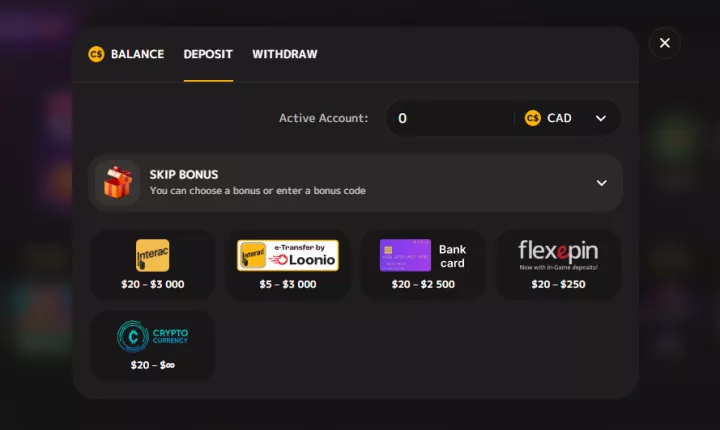
Task: Click the C$ coin next to CAD
Action: 533,118
